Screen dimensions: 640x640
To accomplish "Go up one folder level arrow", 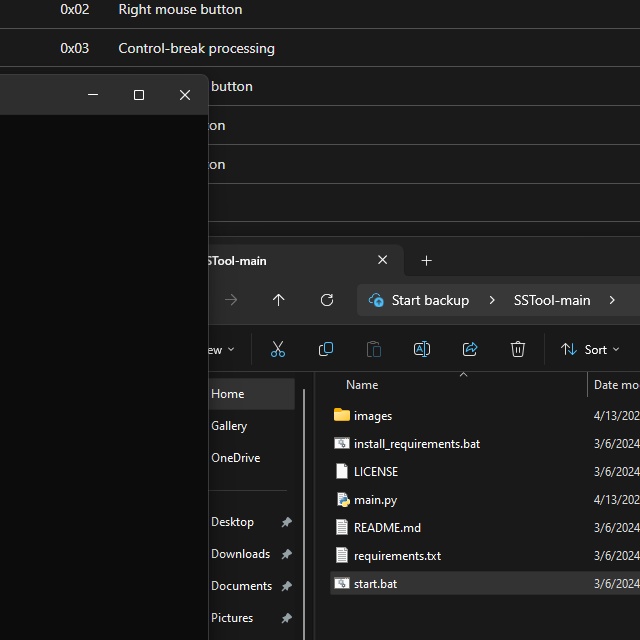I will (x=279, y=300).
